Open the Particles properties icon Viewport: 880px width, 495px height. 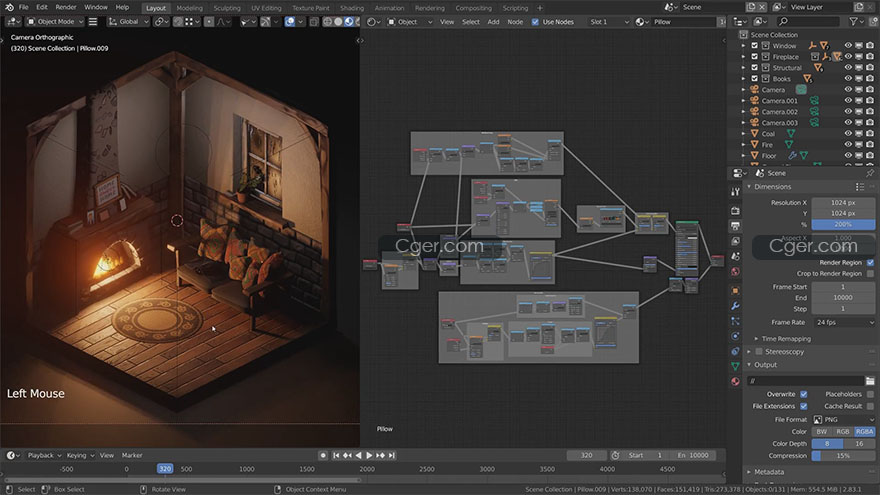[735, 321]
